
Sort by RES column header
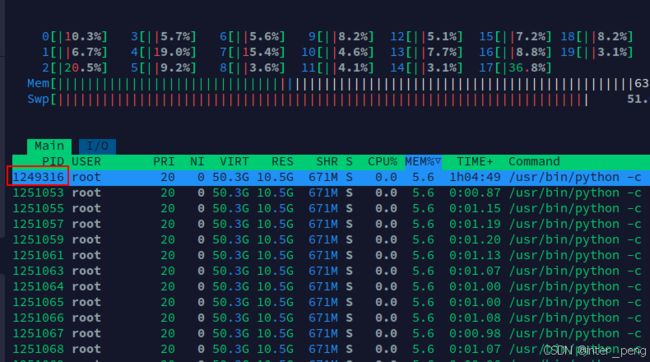282,161
